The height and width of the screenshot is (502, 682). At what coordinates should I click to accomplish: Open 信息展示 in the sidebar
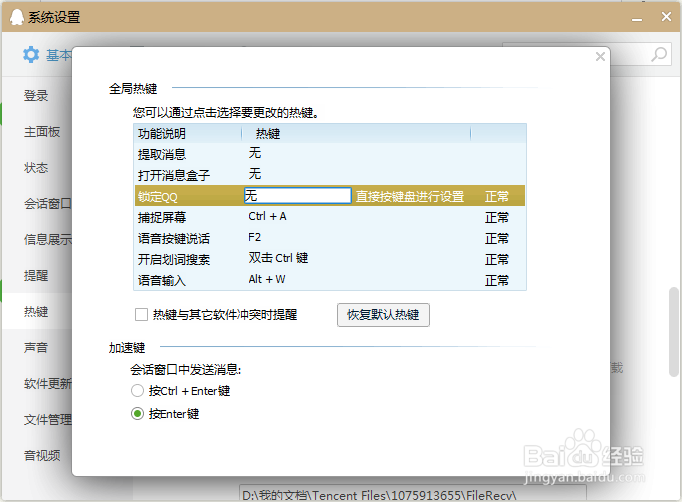[47, 239]
